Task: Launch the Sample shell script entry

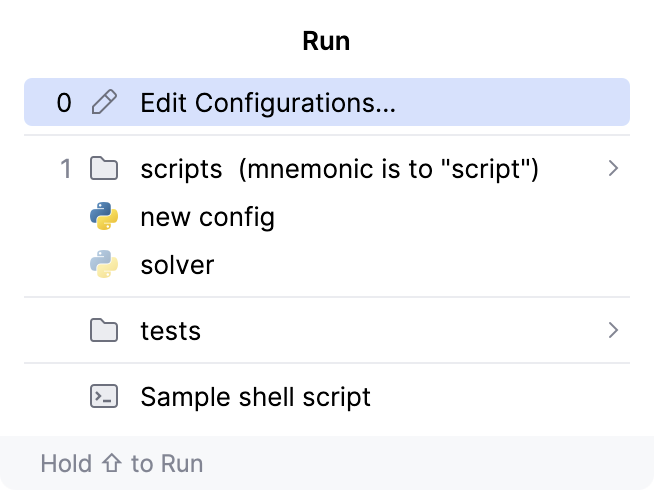Action: click(x=255, y=396)
